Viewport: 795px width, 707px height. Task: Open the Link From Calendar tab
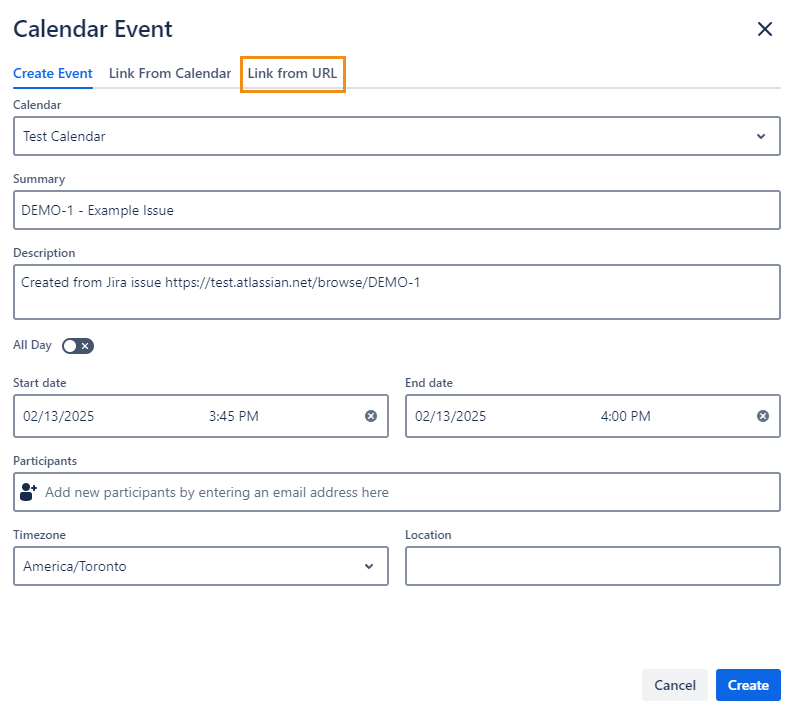(x=170, y=74)
